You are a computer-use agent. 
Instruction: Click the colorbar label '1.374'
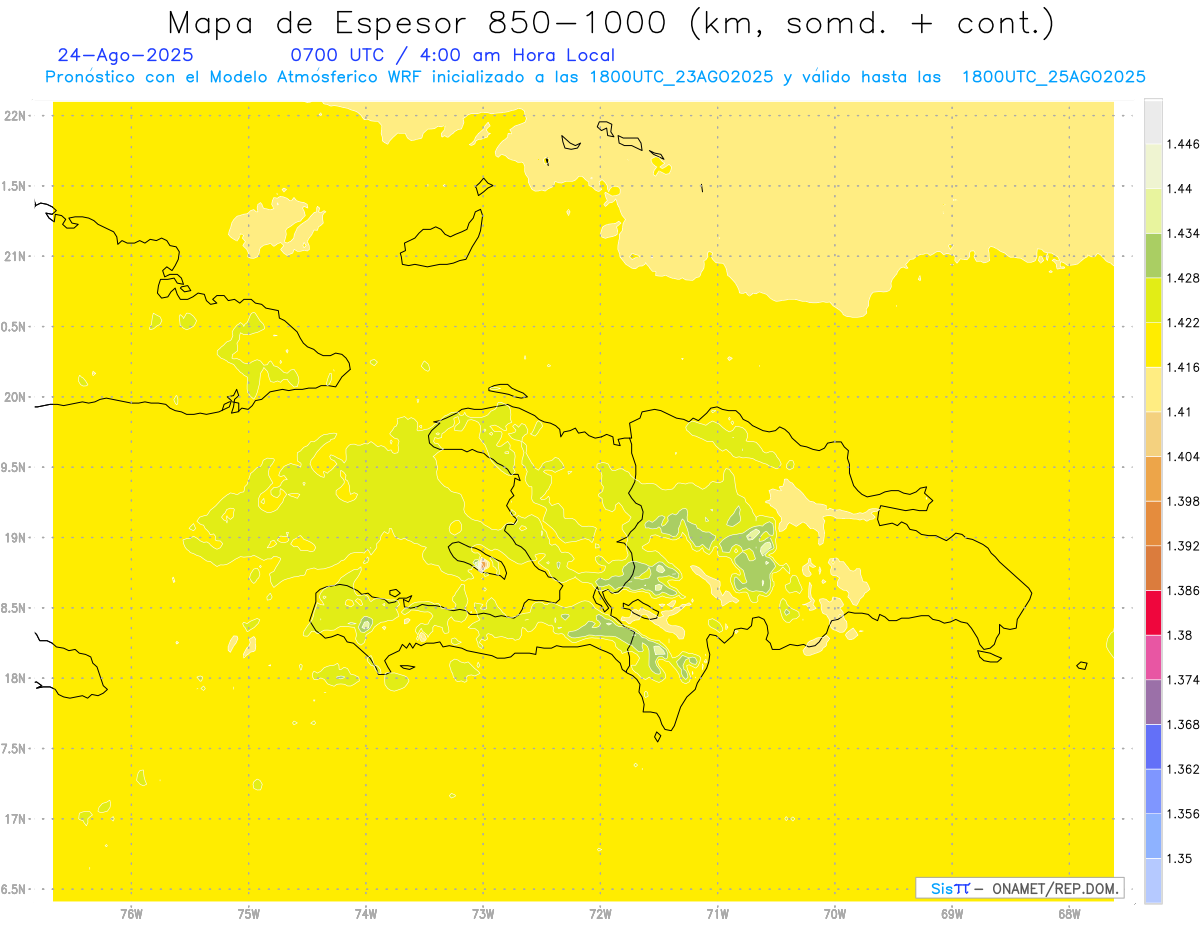[x=1183, y=680]
